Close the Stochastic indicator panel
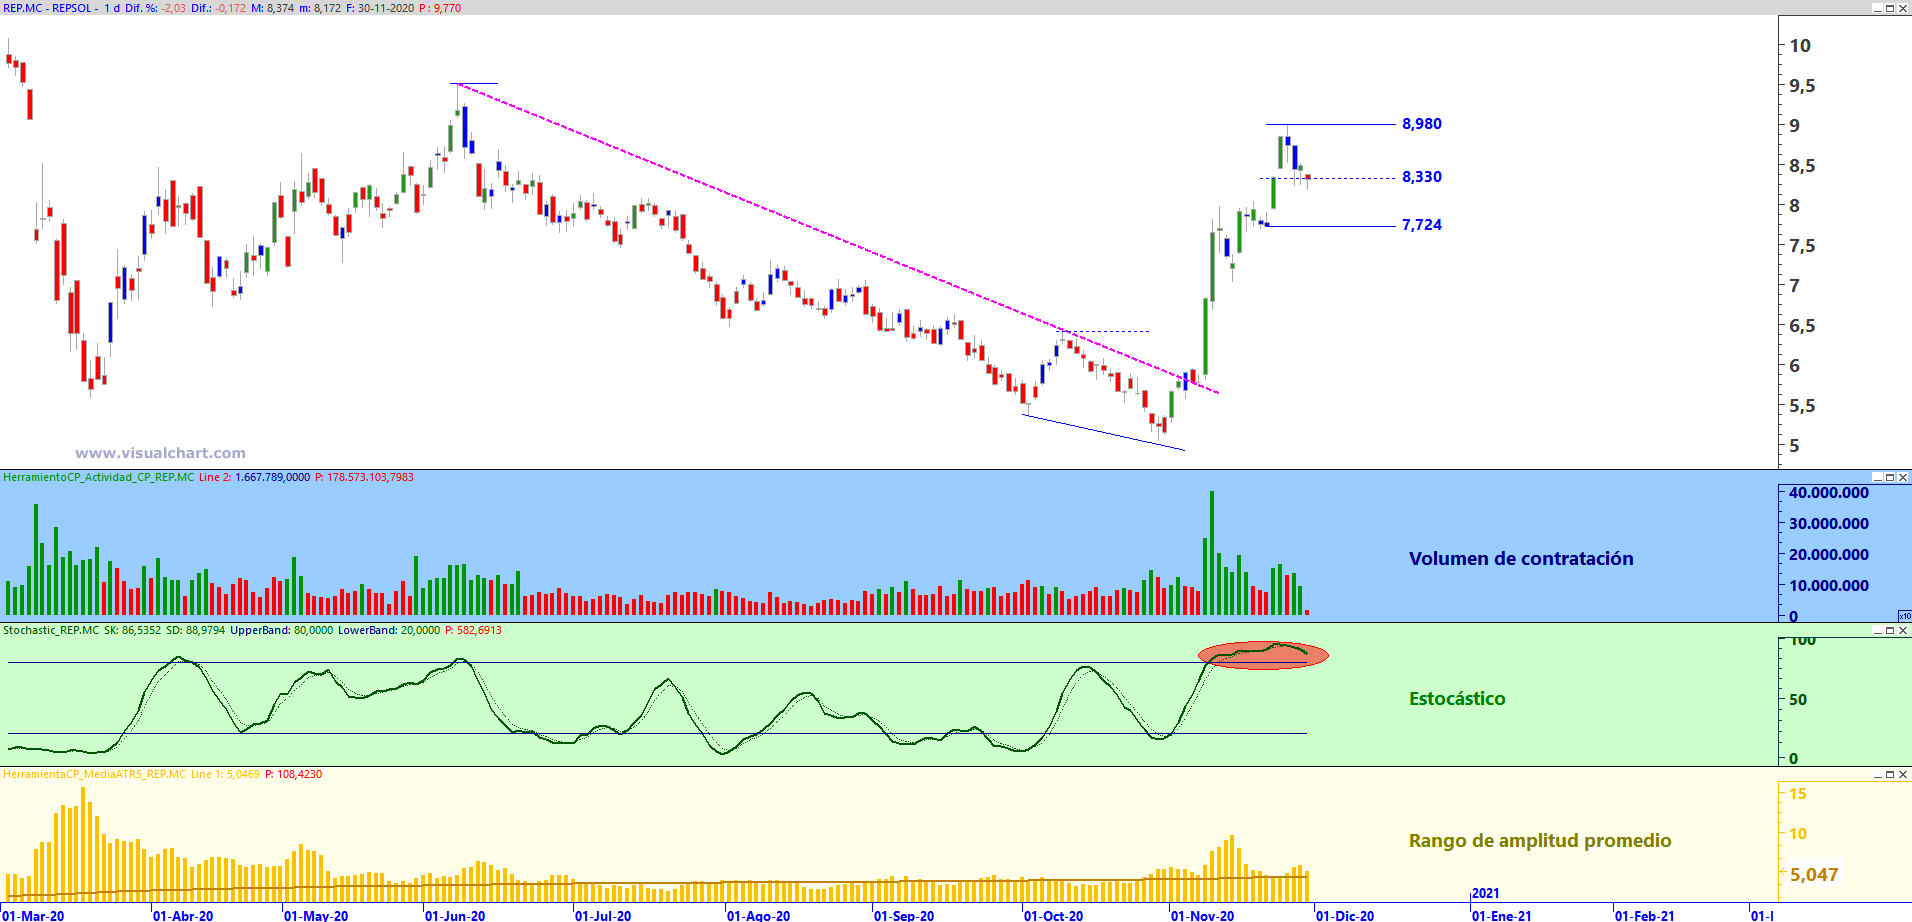The height and width of the screenshot is (922, 1912). (x=1903, y=631)
